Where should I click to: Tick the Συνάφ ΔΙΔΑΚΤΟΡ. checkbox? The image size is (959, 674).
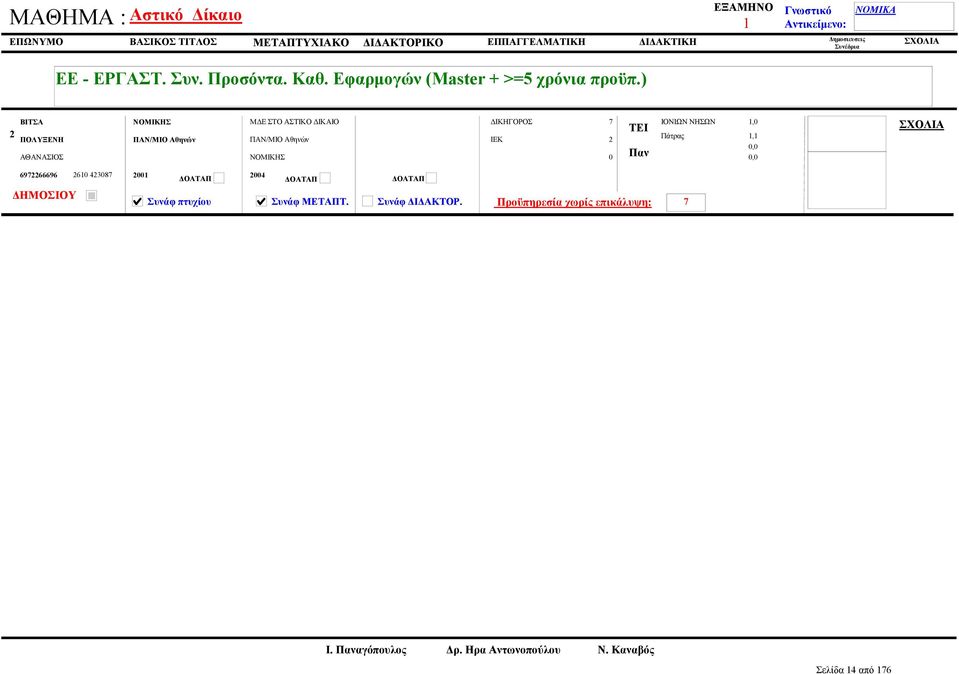pos(368,201)
